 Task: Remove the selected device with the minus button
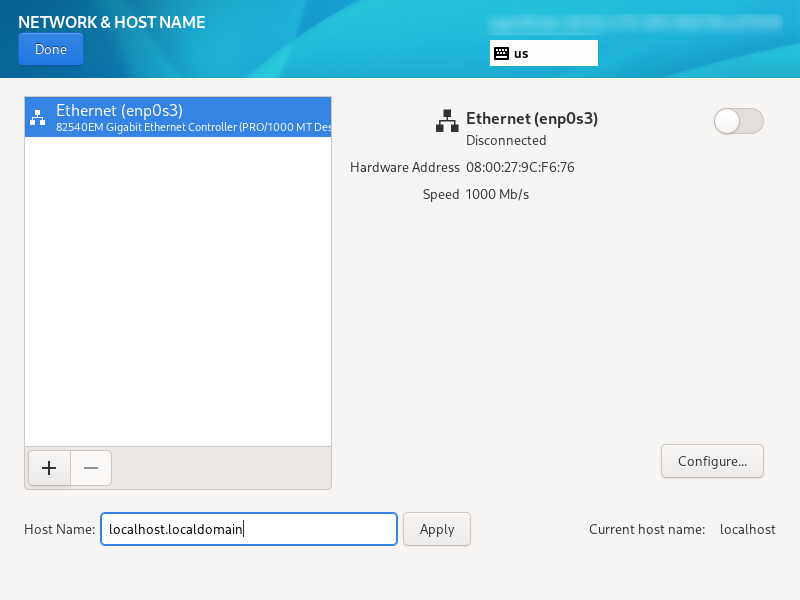[x=90, y=467]
